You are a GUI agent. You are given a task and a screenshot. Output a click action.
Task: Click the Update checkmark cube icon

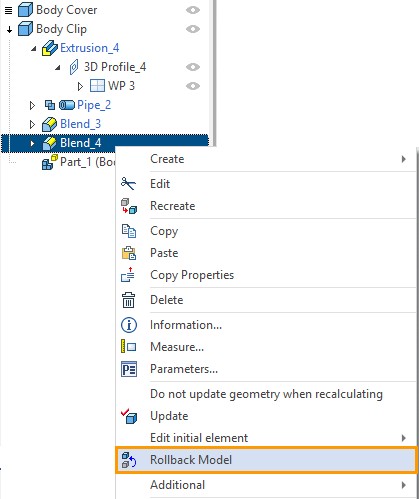click(129, 416)
